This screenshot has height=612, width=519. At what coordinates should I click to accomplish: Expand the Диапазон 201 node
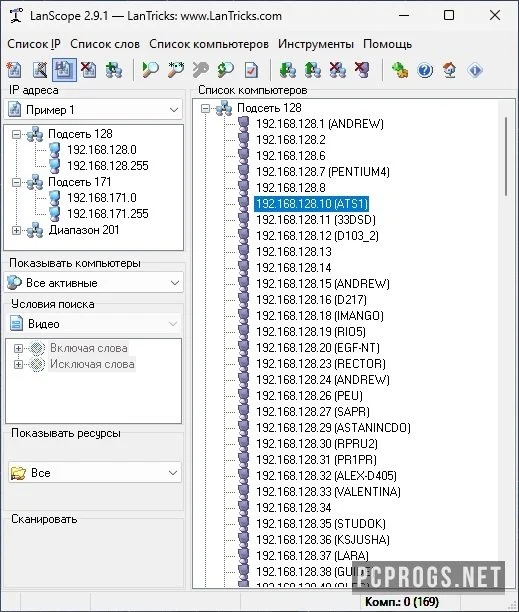tap(16, 230)
